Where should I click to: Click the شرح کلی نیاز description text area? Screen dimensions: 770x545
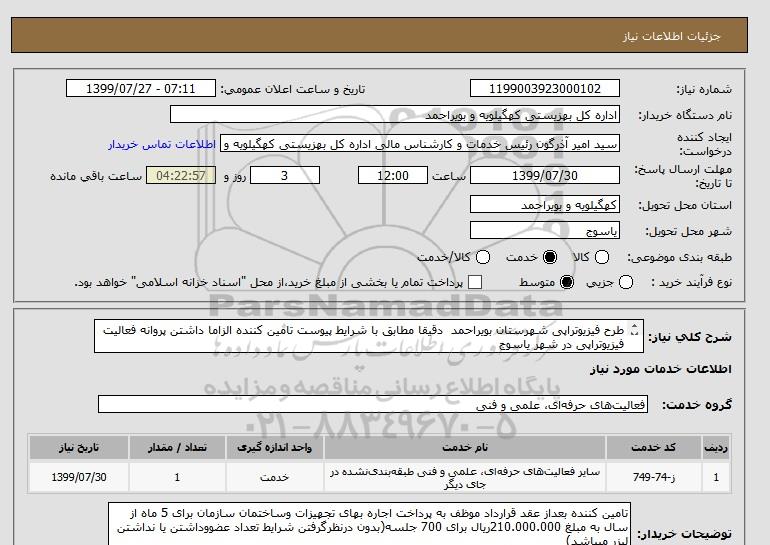(369, 336)
